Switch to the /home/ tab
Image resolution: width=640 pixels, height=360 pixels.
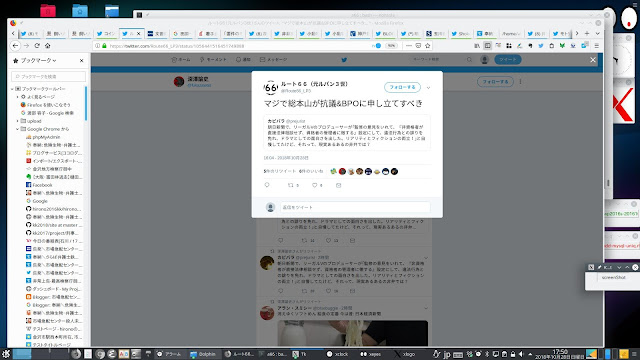tap(511, 33)
